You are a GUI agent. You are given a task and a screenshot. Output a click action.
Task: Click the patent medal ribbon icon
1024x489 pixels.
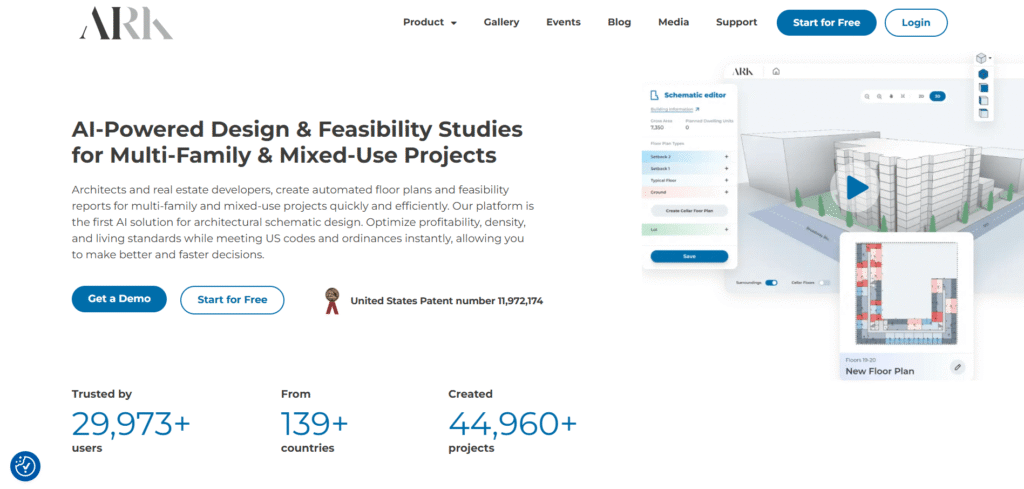tap(332, 300)
